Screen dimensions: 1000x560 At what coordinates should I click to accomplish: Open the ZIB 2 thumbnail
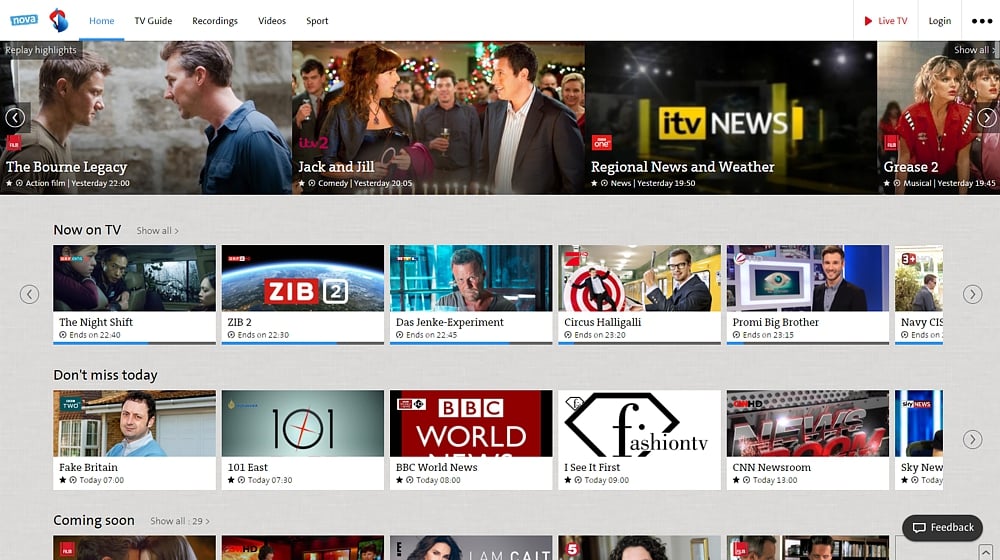coord(303,278)
